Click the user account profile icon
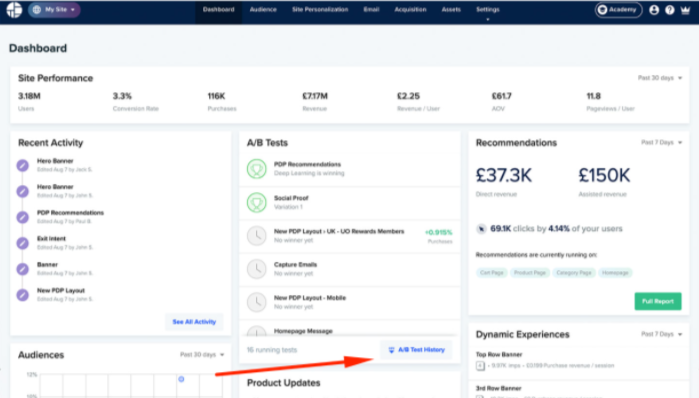 pos(654,10)
